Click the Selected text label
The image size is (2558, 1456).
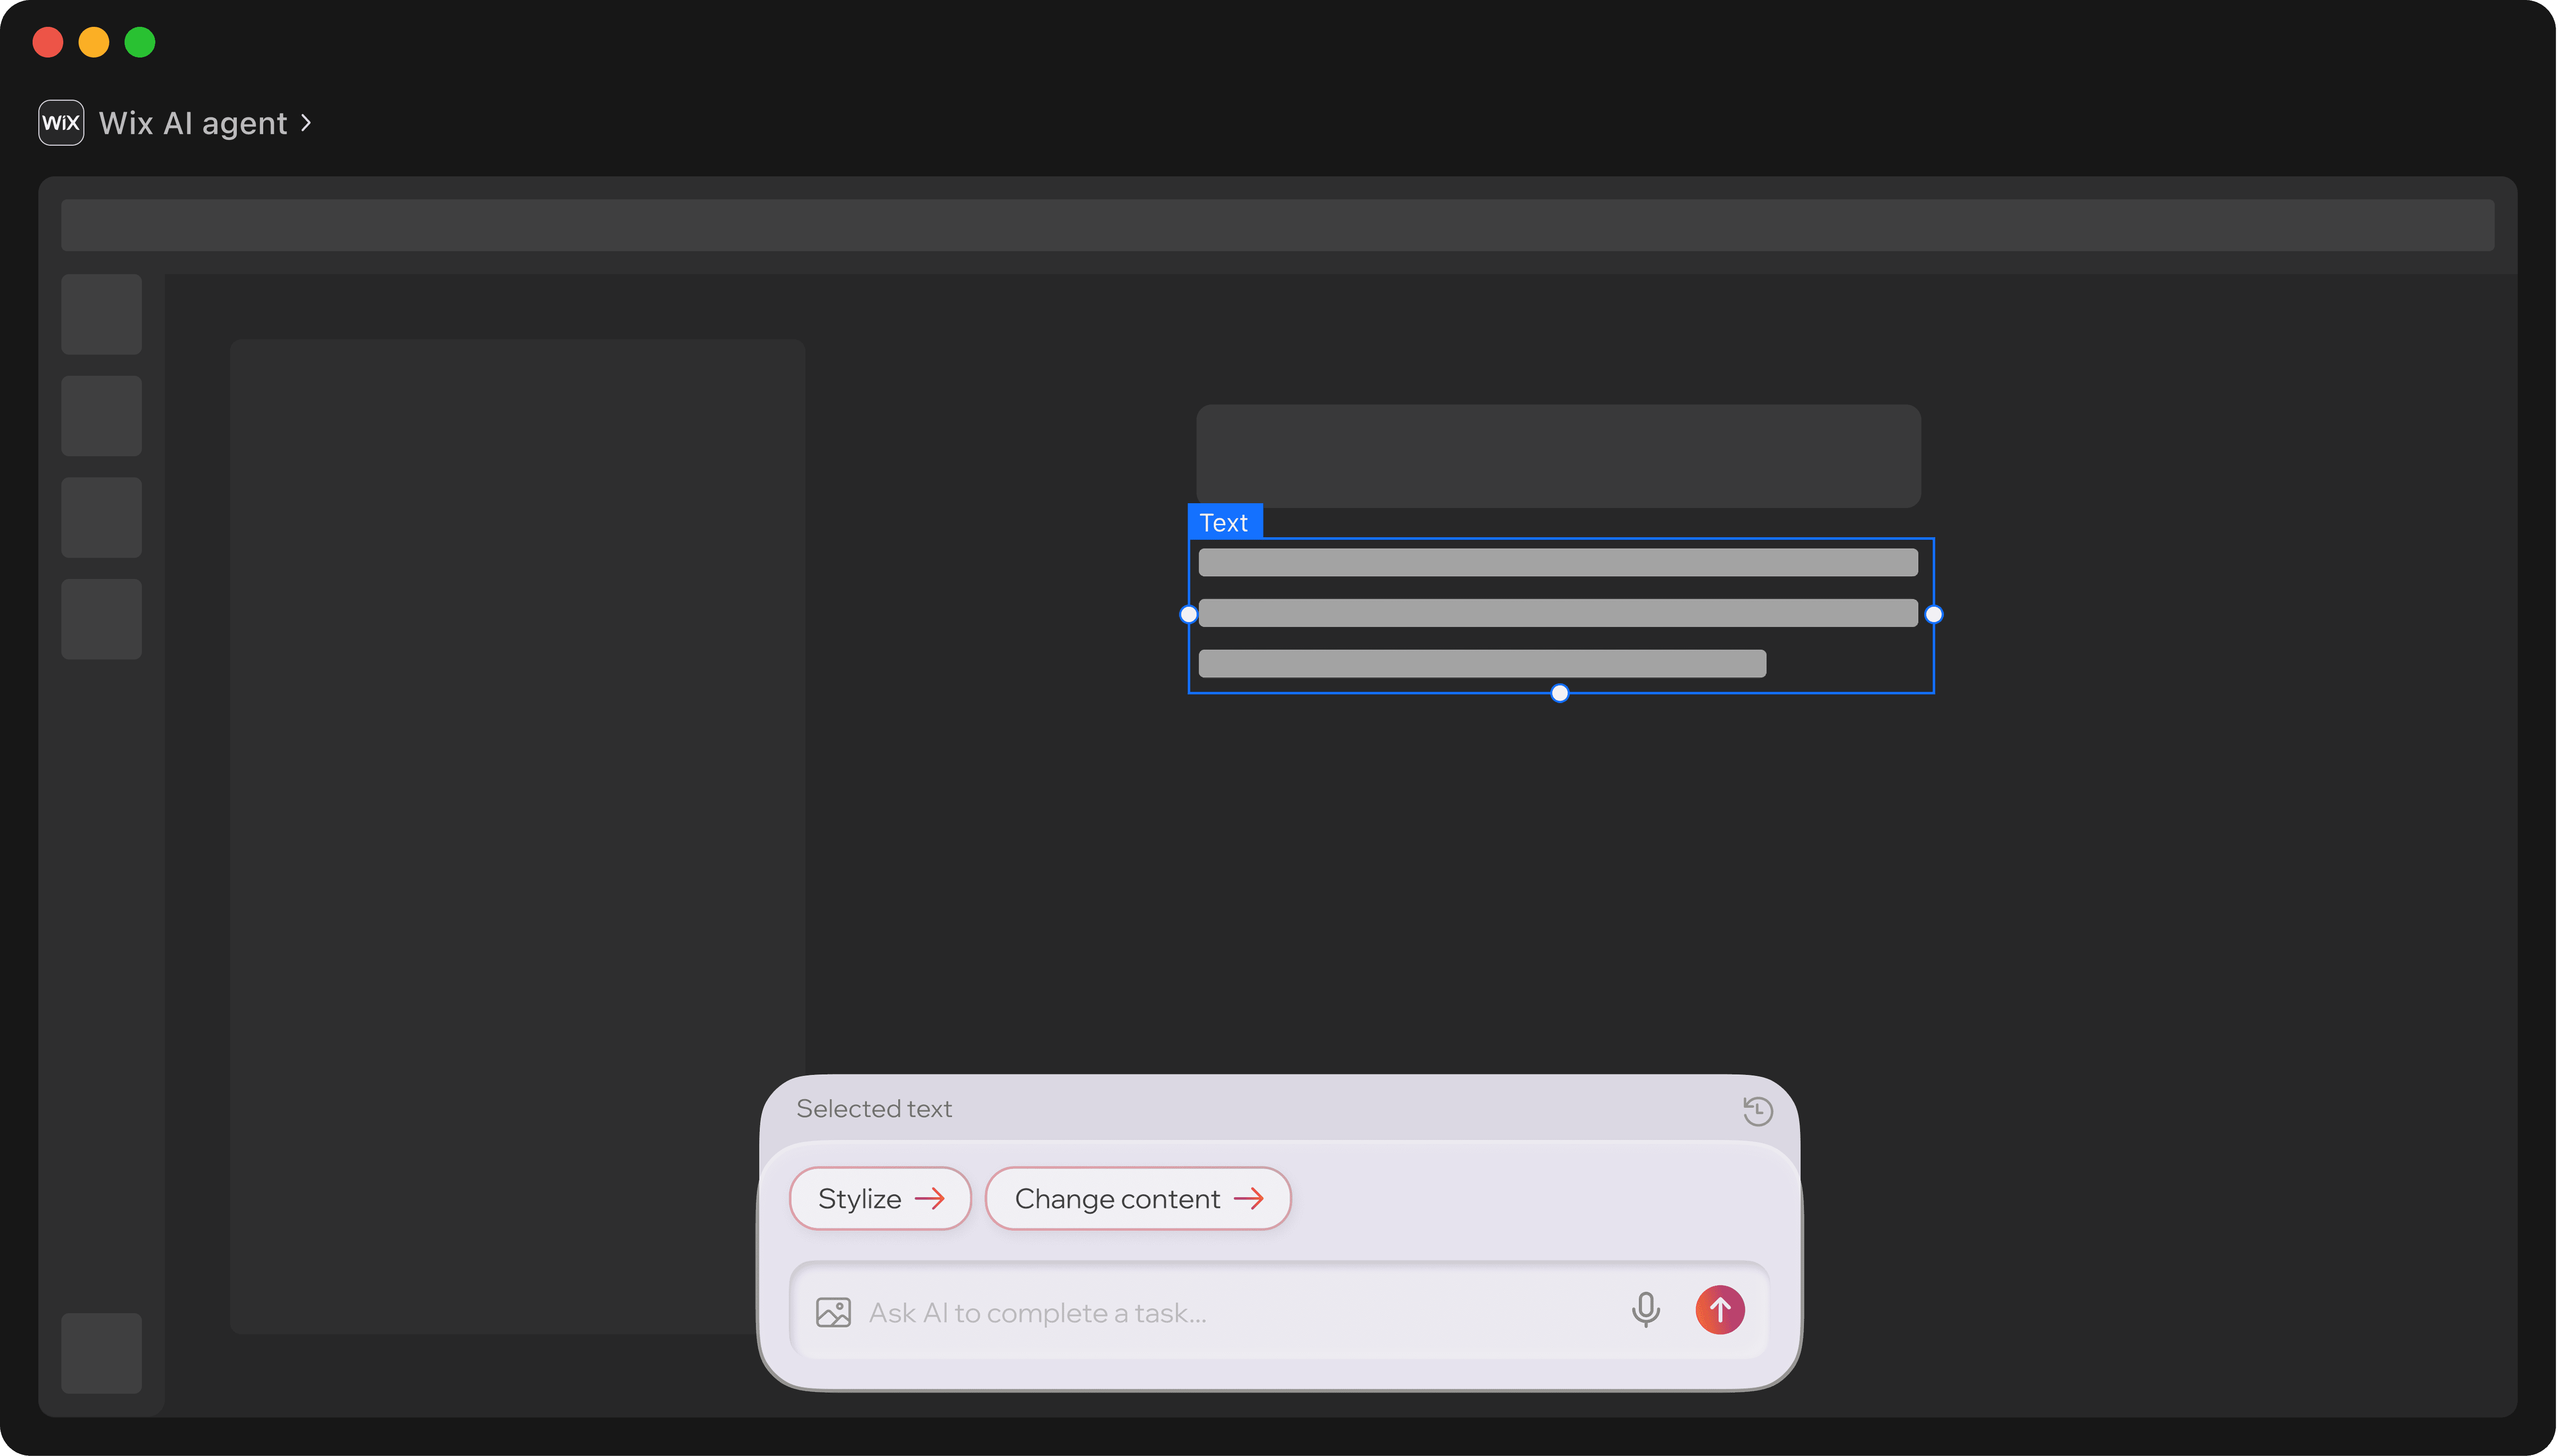pyautogui.click(x=874, y=1109)
